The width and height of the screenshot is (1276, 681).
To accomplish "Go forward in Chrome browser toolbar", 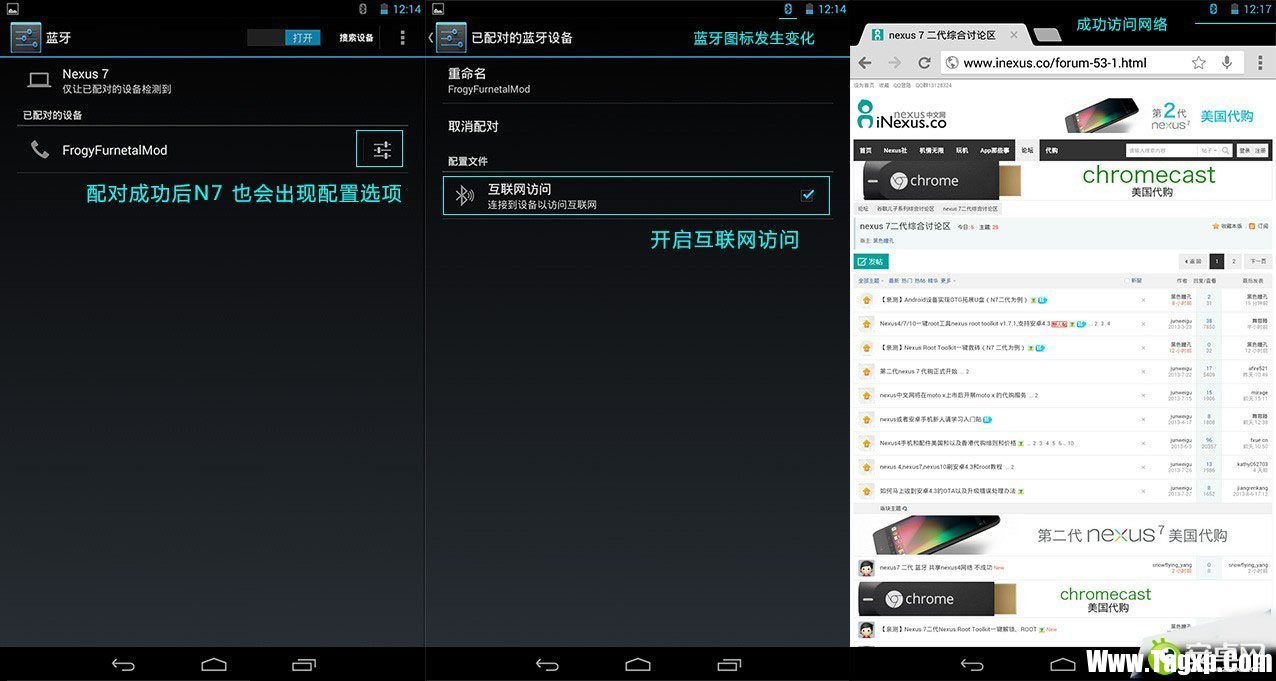I will click(x=894, y=63).
